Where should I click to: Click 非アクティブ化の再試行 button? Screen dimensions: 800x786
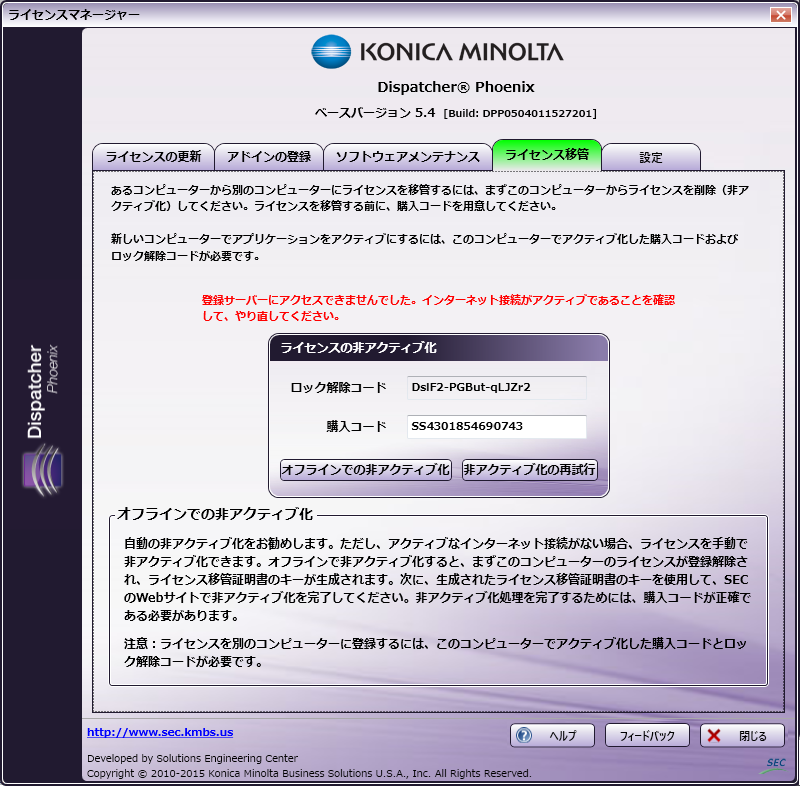(x=530, y=470)
